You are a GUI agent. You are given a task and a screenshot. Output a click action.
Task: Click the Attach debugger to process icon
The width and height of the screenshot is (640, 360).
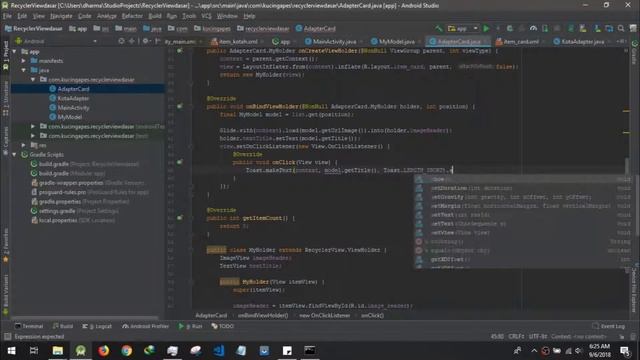(x=545, y=29)
